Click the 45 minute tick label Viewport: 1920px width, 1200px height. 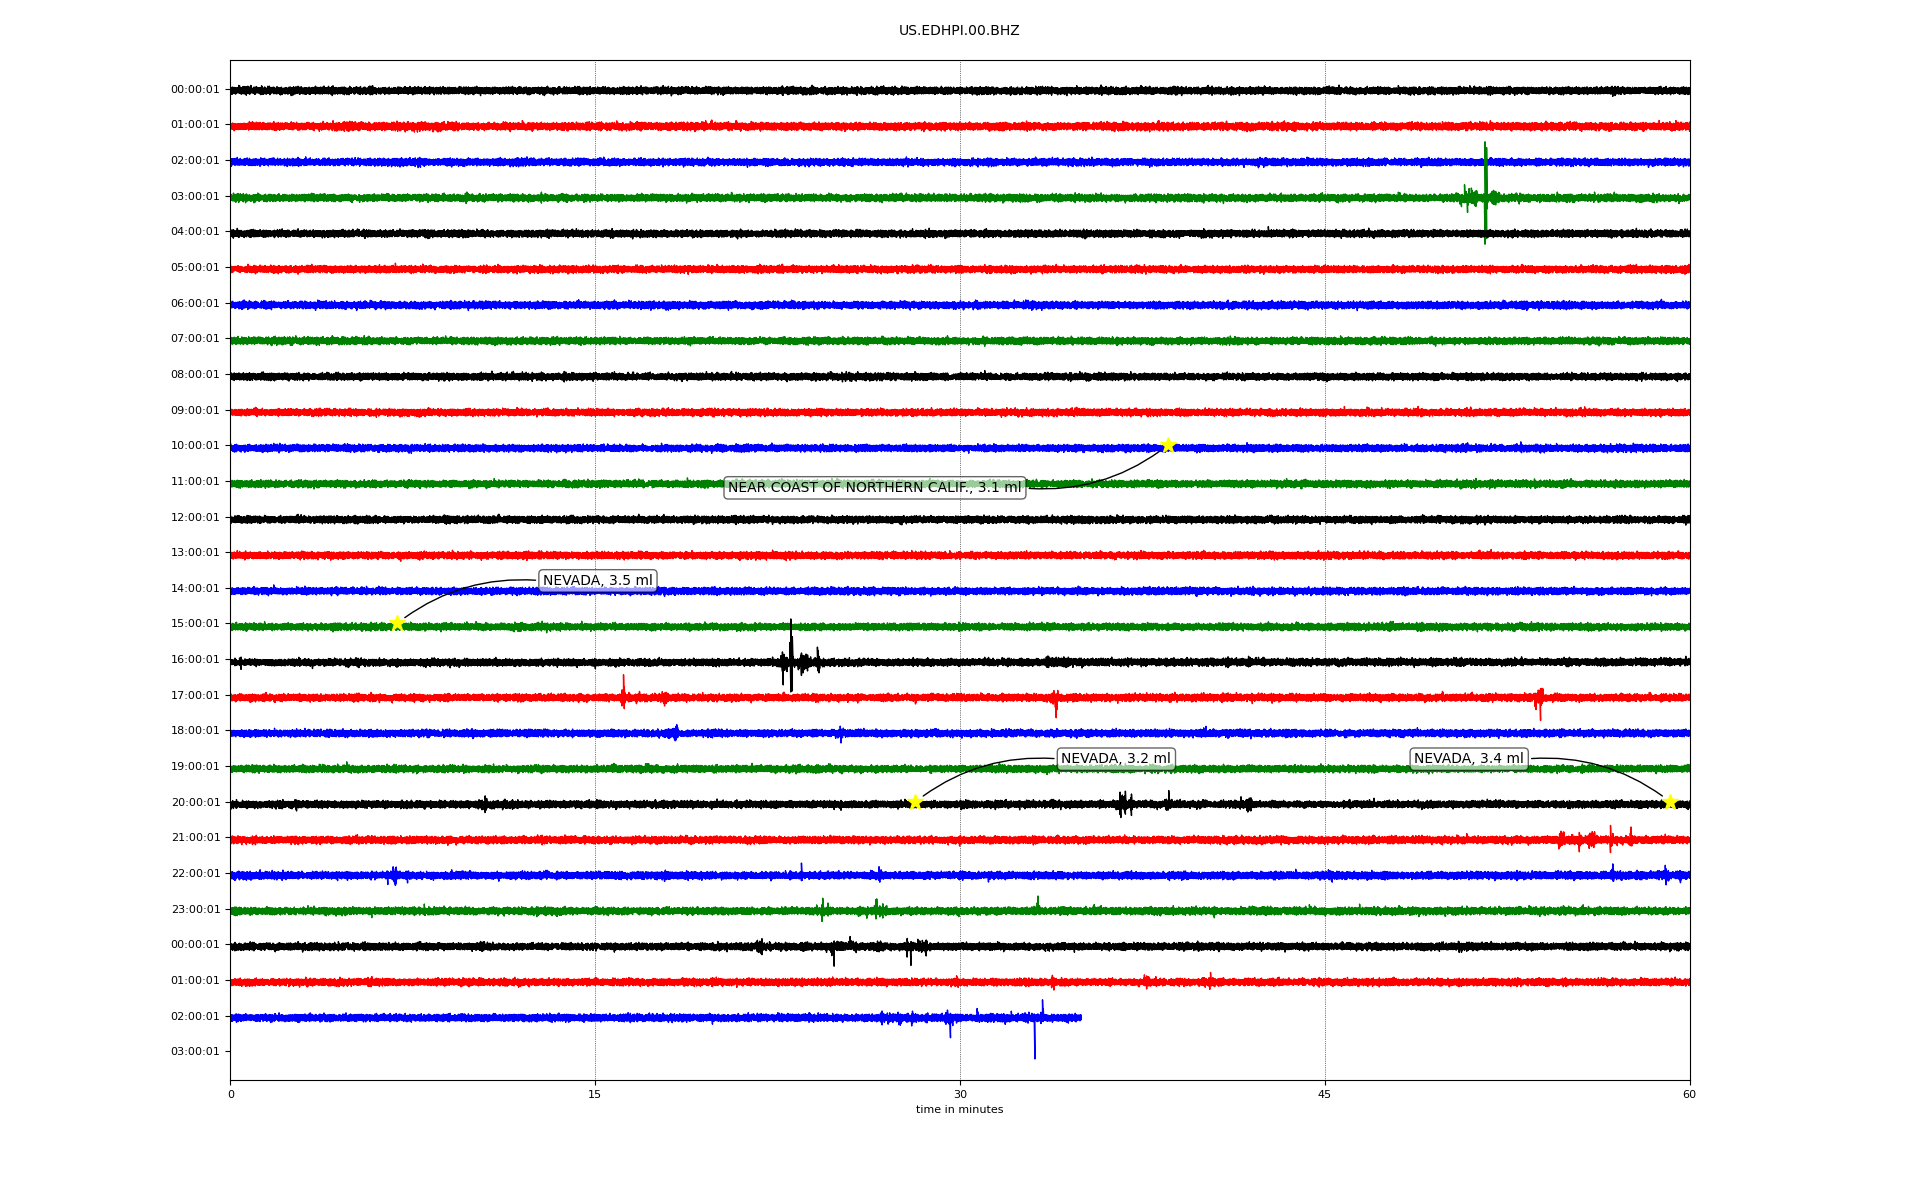(x=1325, y=1094)
